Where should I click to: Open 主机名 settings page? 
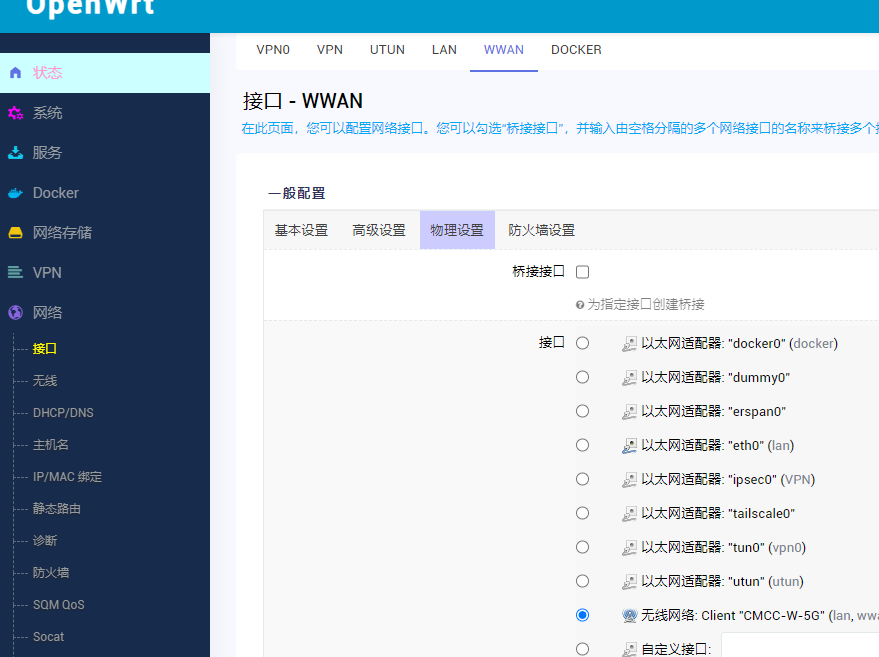(50, 445)
